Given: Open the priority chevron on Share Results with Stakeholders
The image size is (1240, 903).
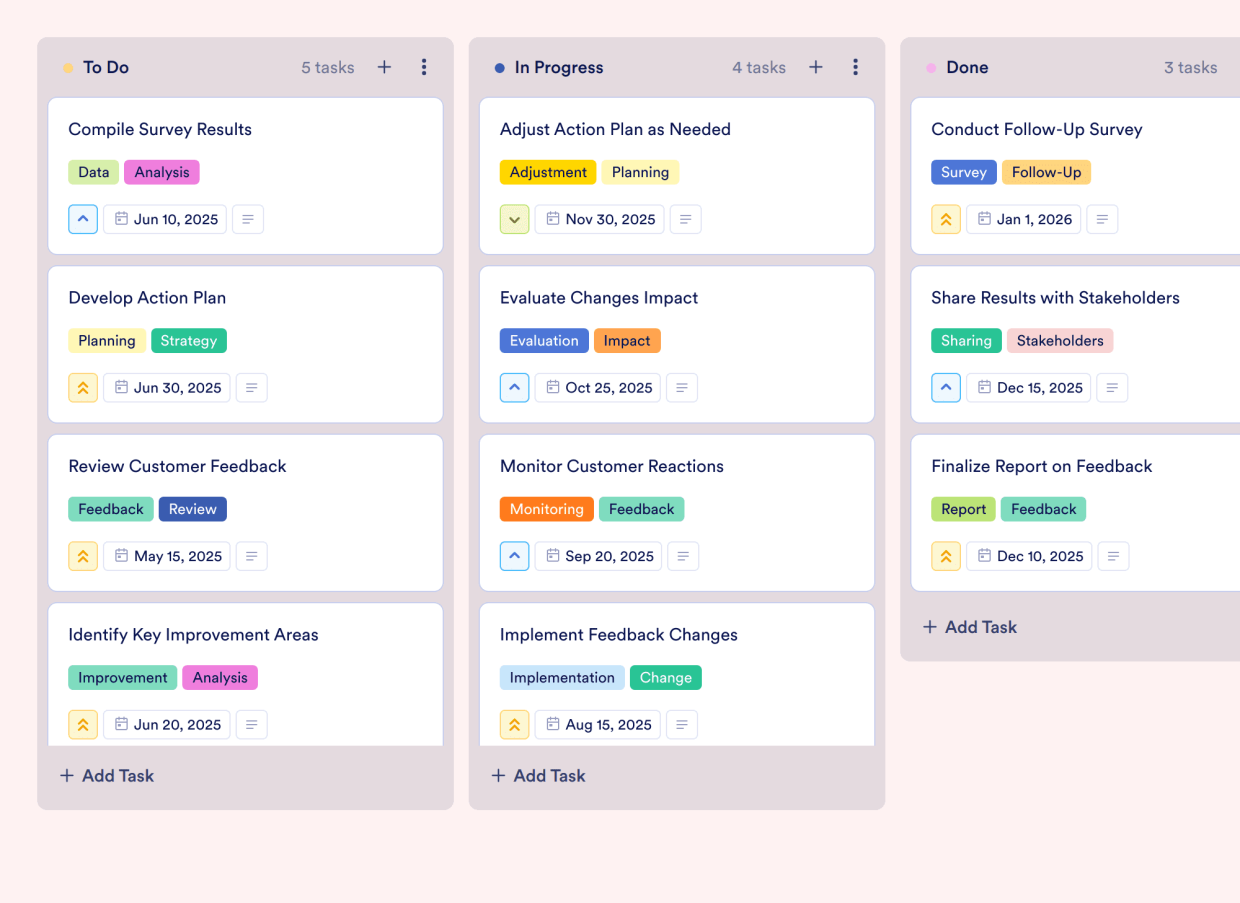Looking at the screenshot, I should click(x=946, y=387).
